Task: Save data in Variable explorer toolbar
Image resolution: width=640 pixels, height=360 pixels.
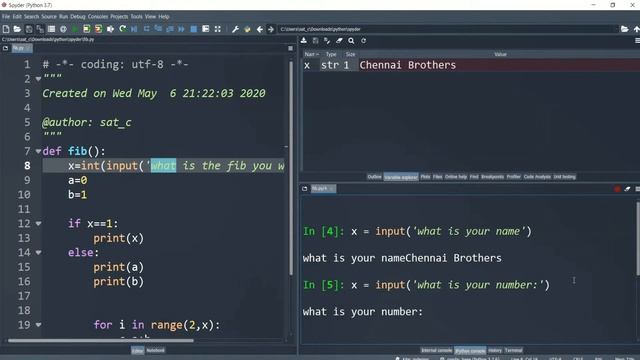Action: (316, 40)
